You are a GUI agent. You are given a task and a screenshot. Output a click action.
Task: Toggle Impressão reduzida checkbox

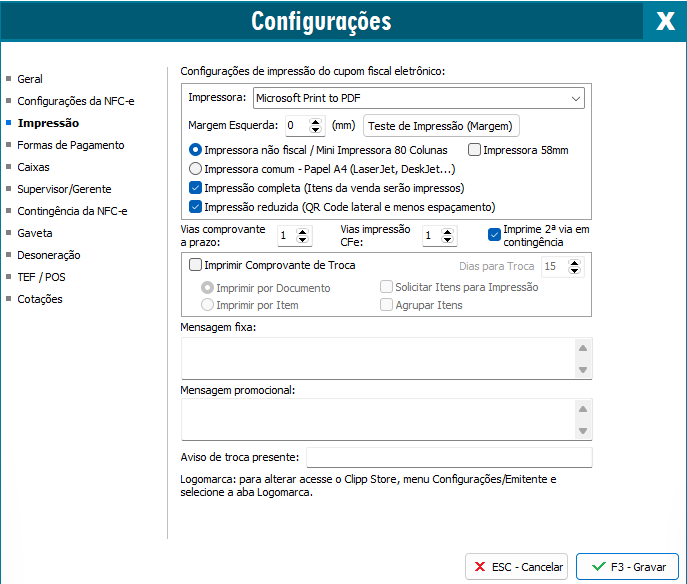tap(196, 207)
